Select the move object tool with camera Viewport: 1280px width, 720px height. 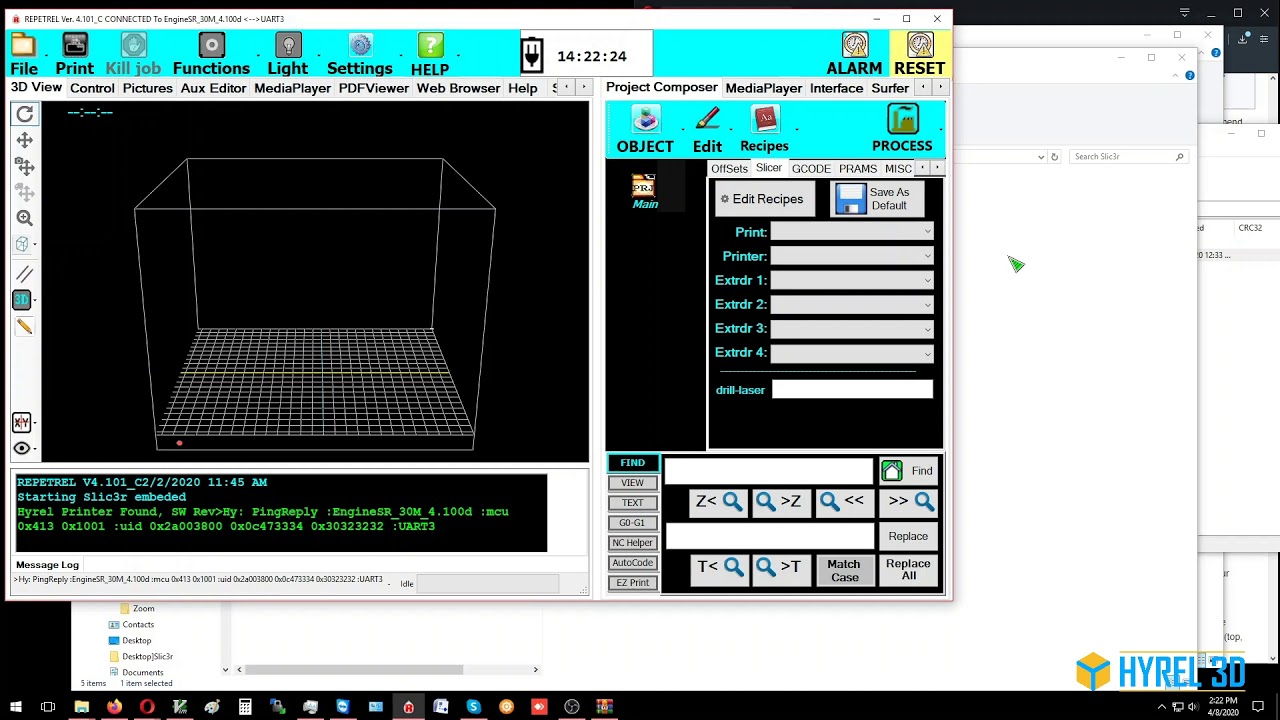[x=25, y=167]
